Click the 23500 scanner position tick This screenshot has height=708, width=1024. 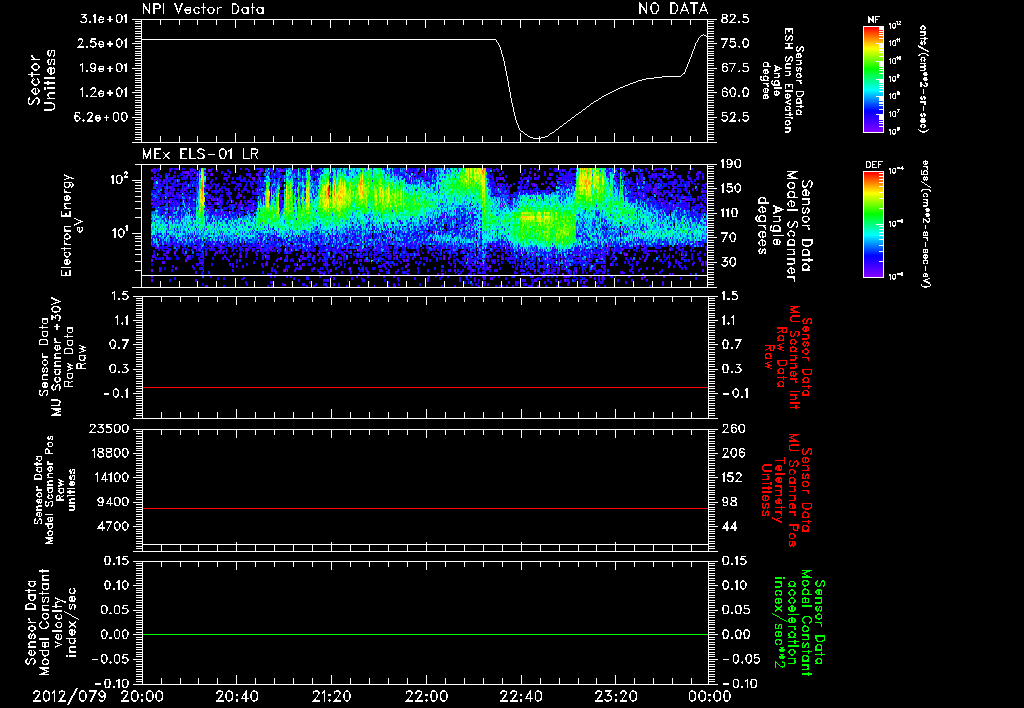pos(110,428)
